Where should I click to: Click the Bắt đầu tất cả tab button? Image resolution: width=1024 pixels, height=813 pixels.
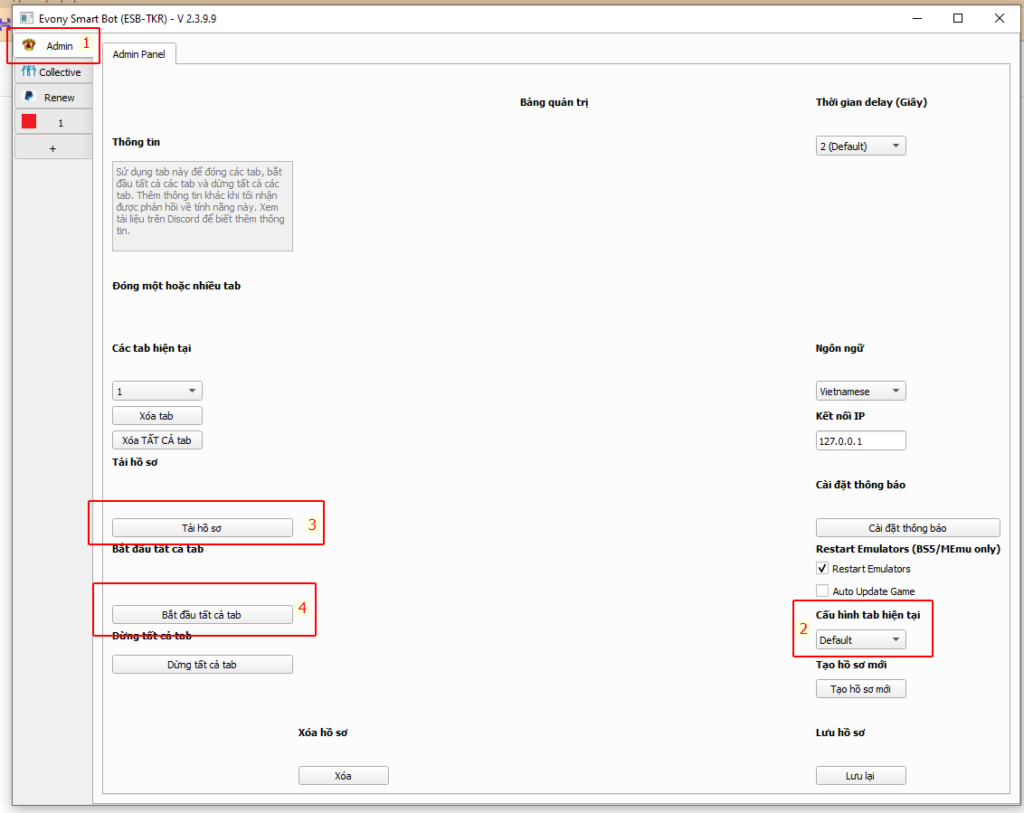(x=202, y=615)
